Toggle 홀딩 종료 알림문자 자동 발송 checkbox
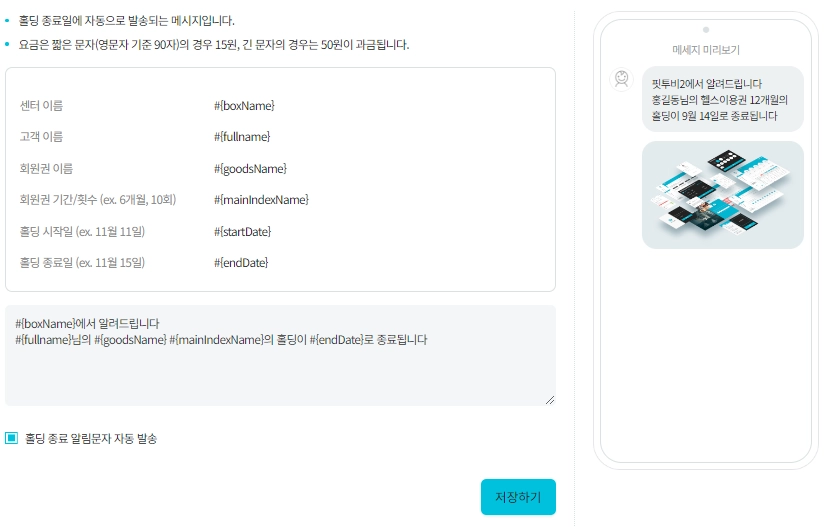The width and height of the screenshot is (832, 527). (x=11, y=438)
